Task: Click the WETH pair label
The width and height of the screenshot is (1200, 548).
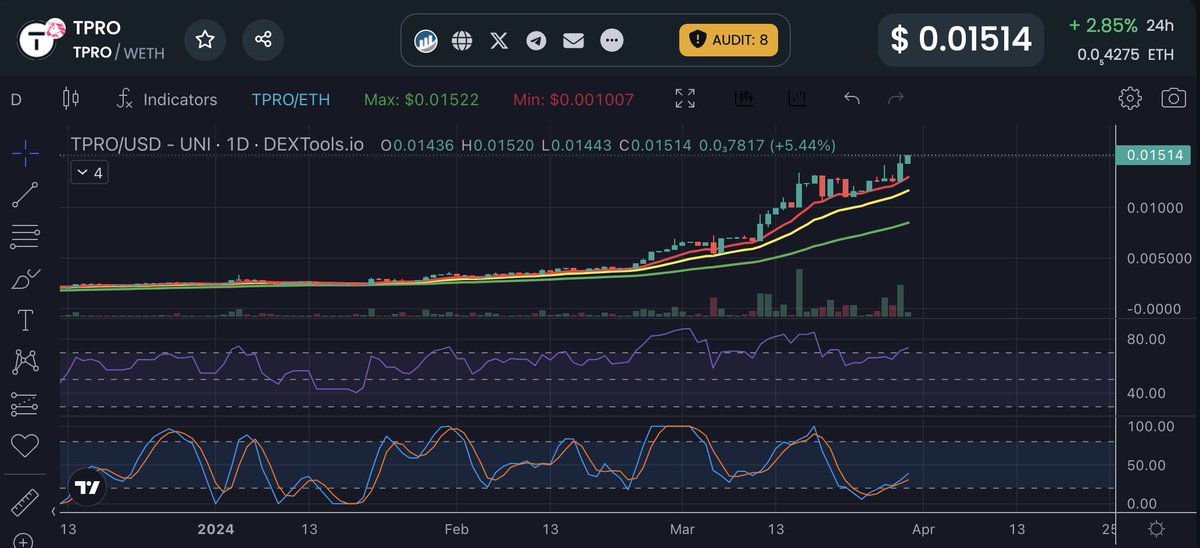Action: coord(146,52)
